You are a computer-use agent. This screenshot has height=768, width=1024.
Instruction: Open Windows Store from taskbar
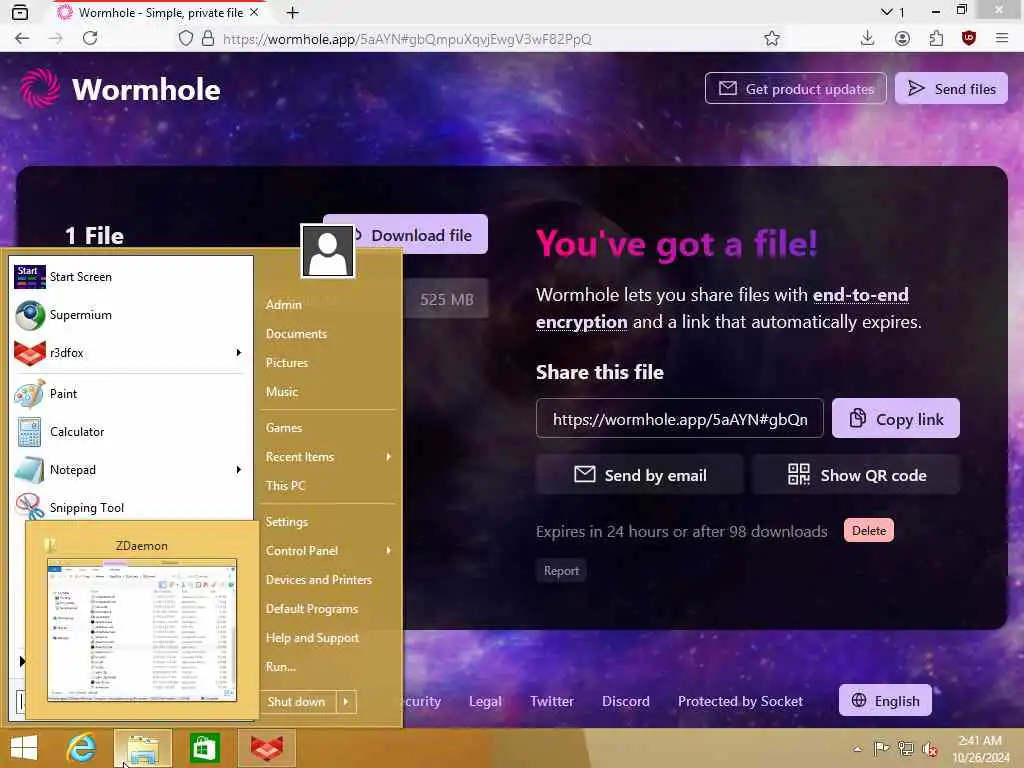pos(204,748)
